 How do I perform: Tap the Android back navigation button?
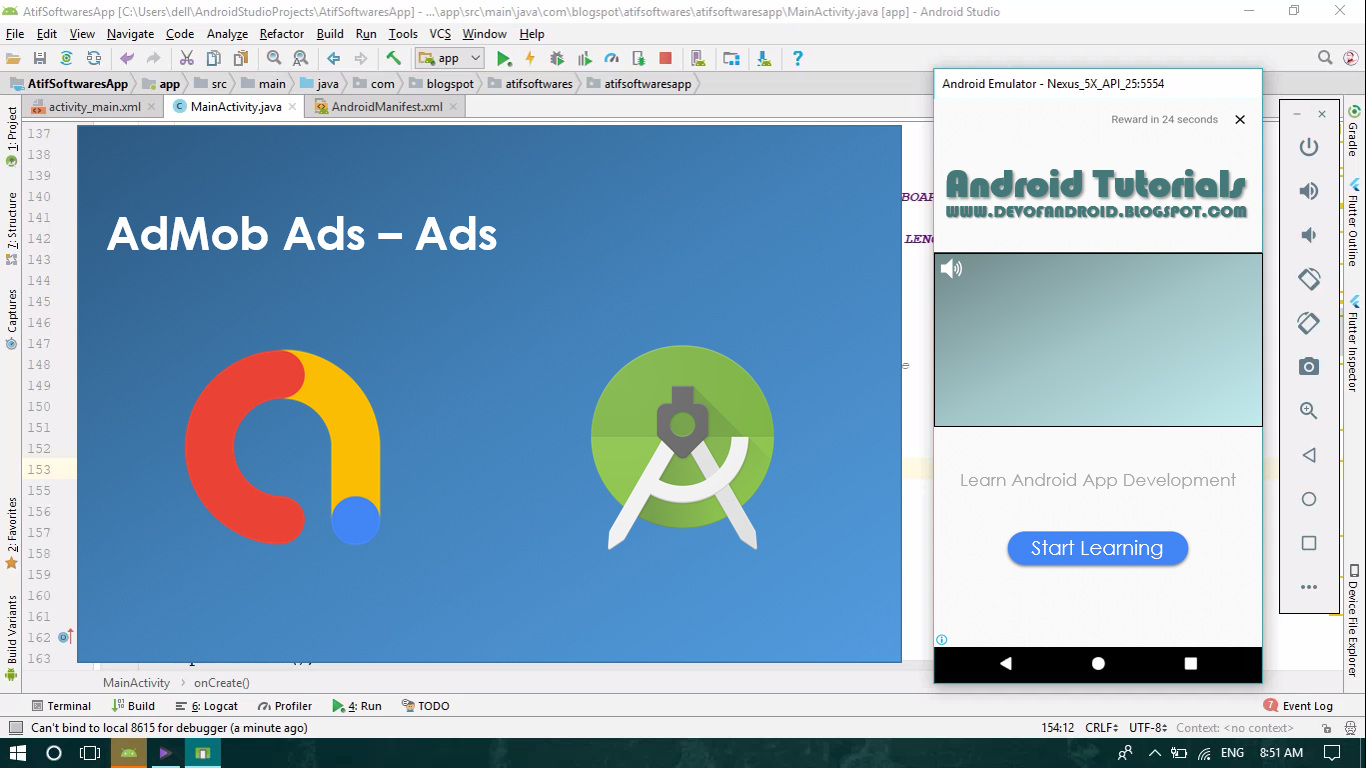(x=1006, y=663)
